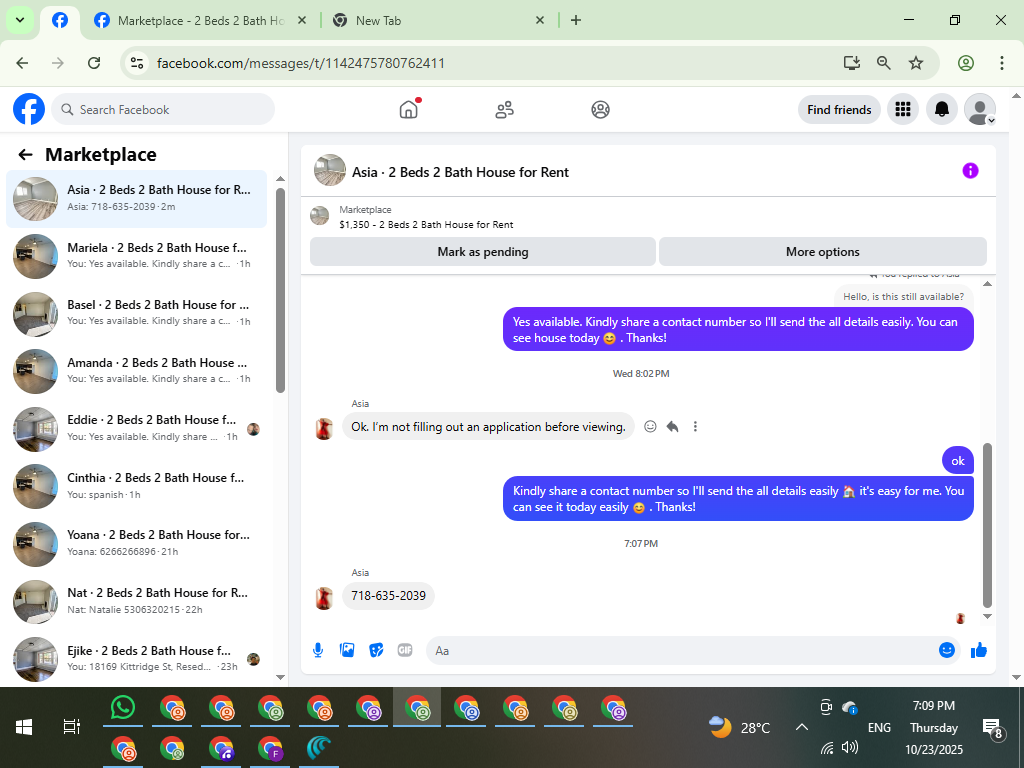
Task: Click the address bar URL
Action: [x=300, y=63]
